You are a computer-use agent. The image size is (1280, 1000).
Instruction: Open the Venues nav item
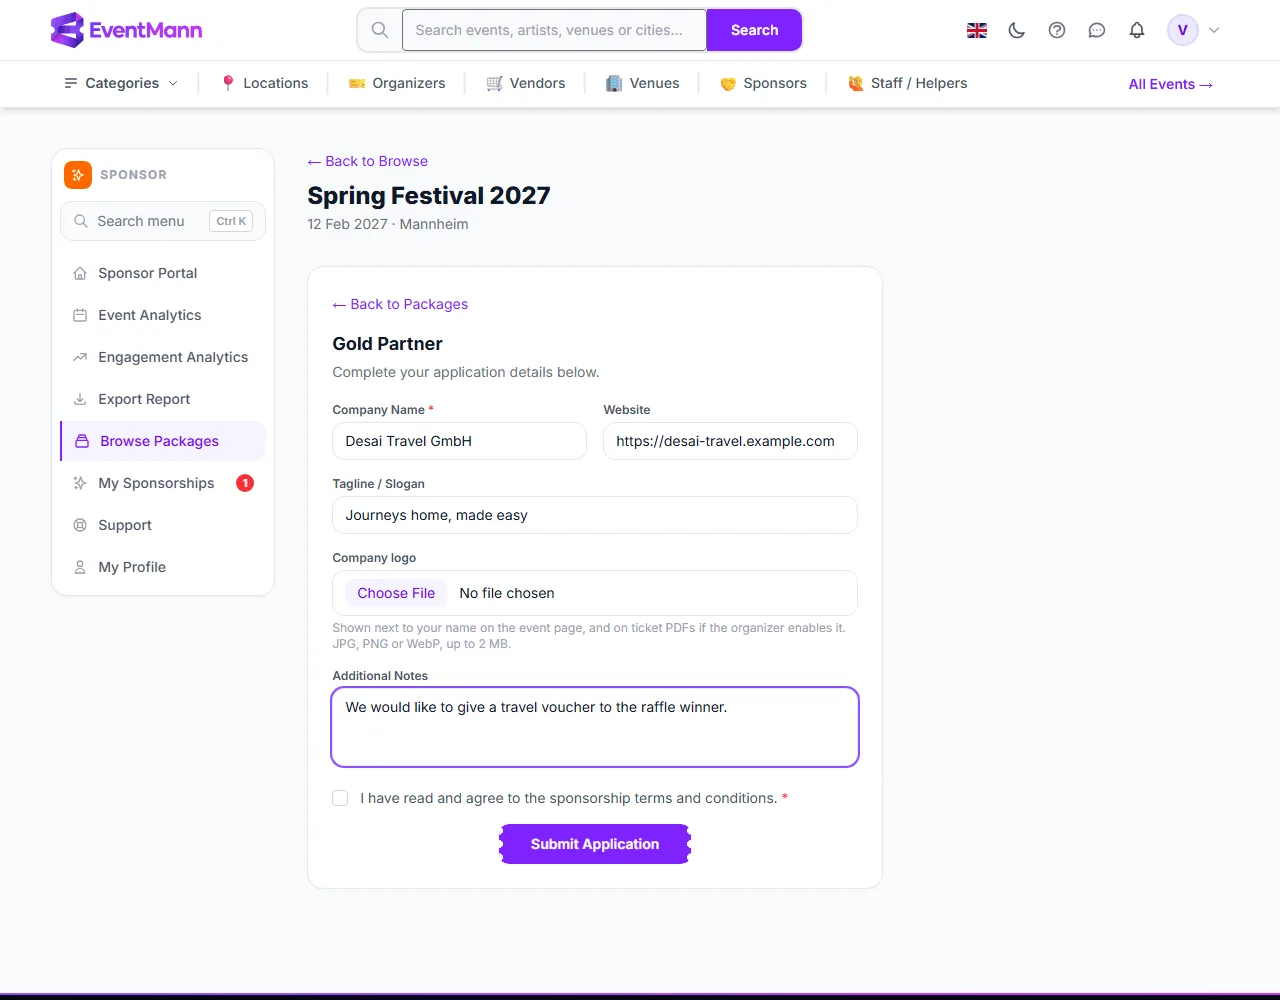pyautogui.click(x=643, y=83)
